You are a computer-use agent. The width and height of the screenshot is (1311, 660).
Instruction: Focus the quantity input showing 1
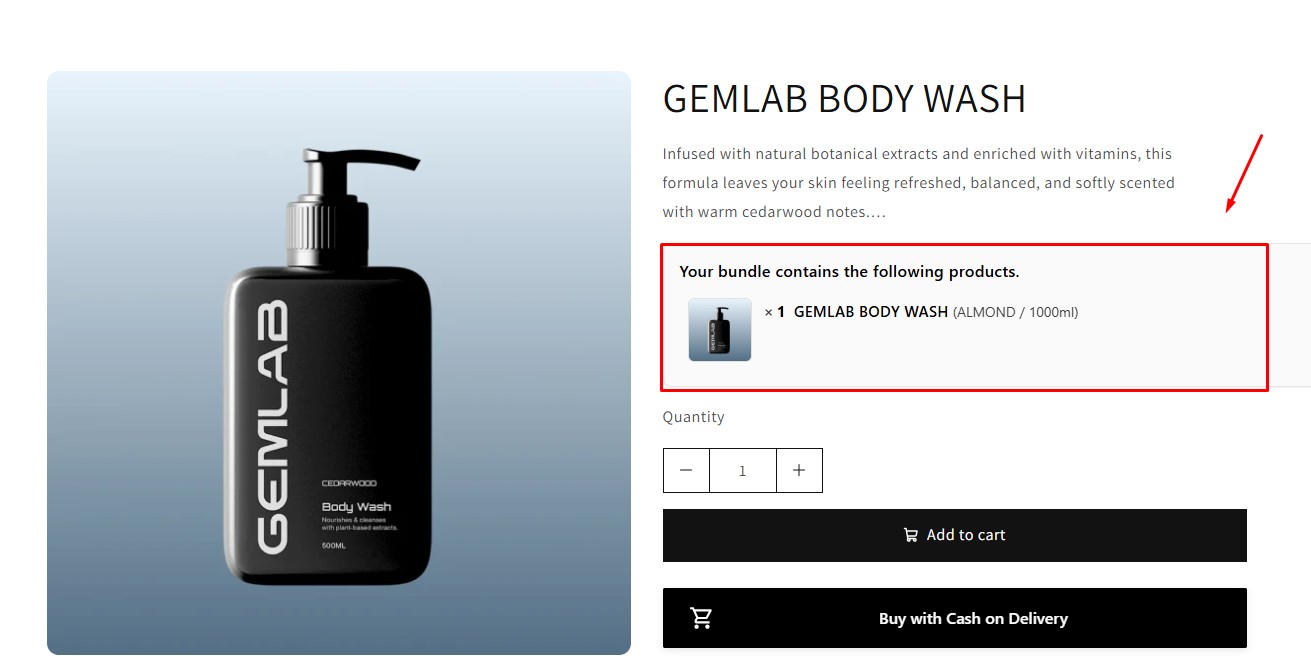coord(743,470)
